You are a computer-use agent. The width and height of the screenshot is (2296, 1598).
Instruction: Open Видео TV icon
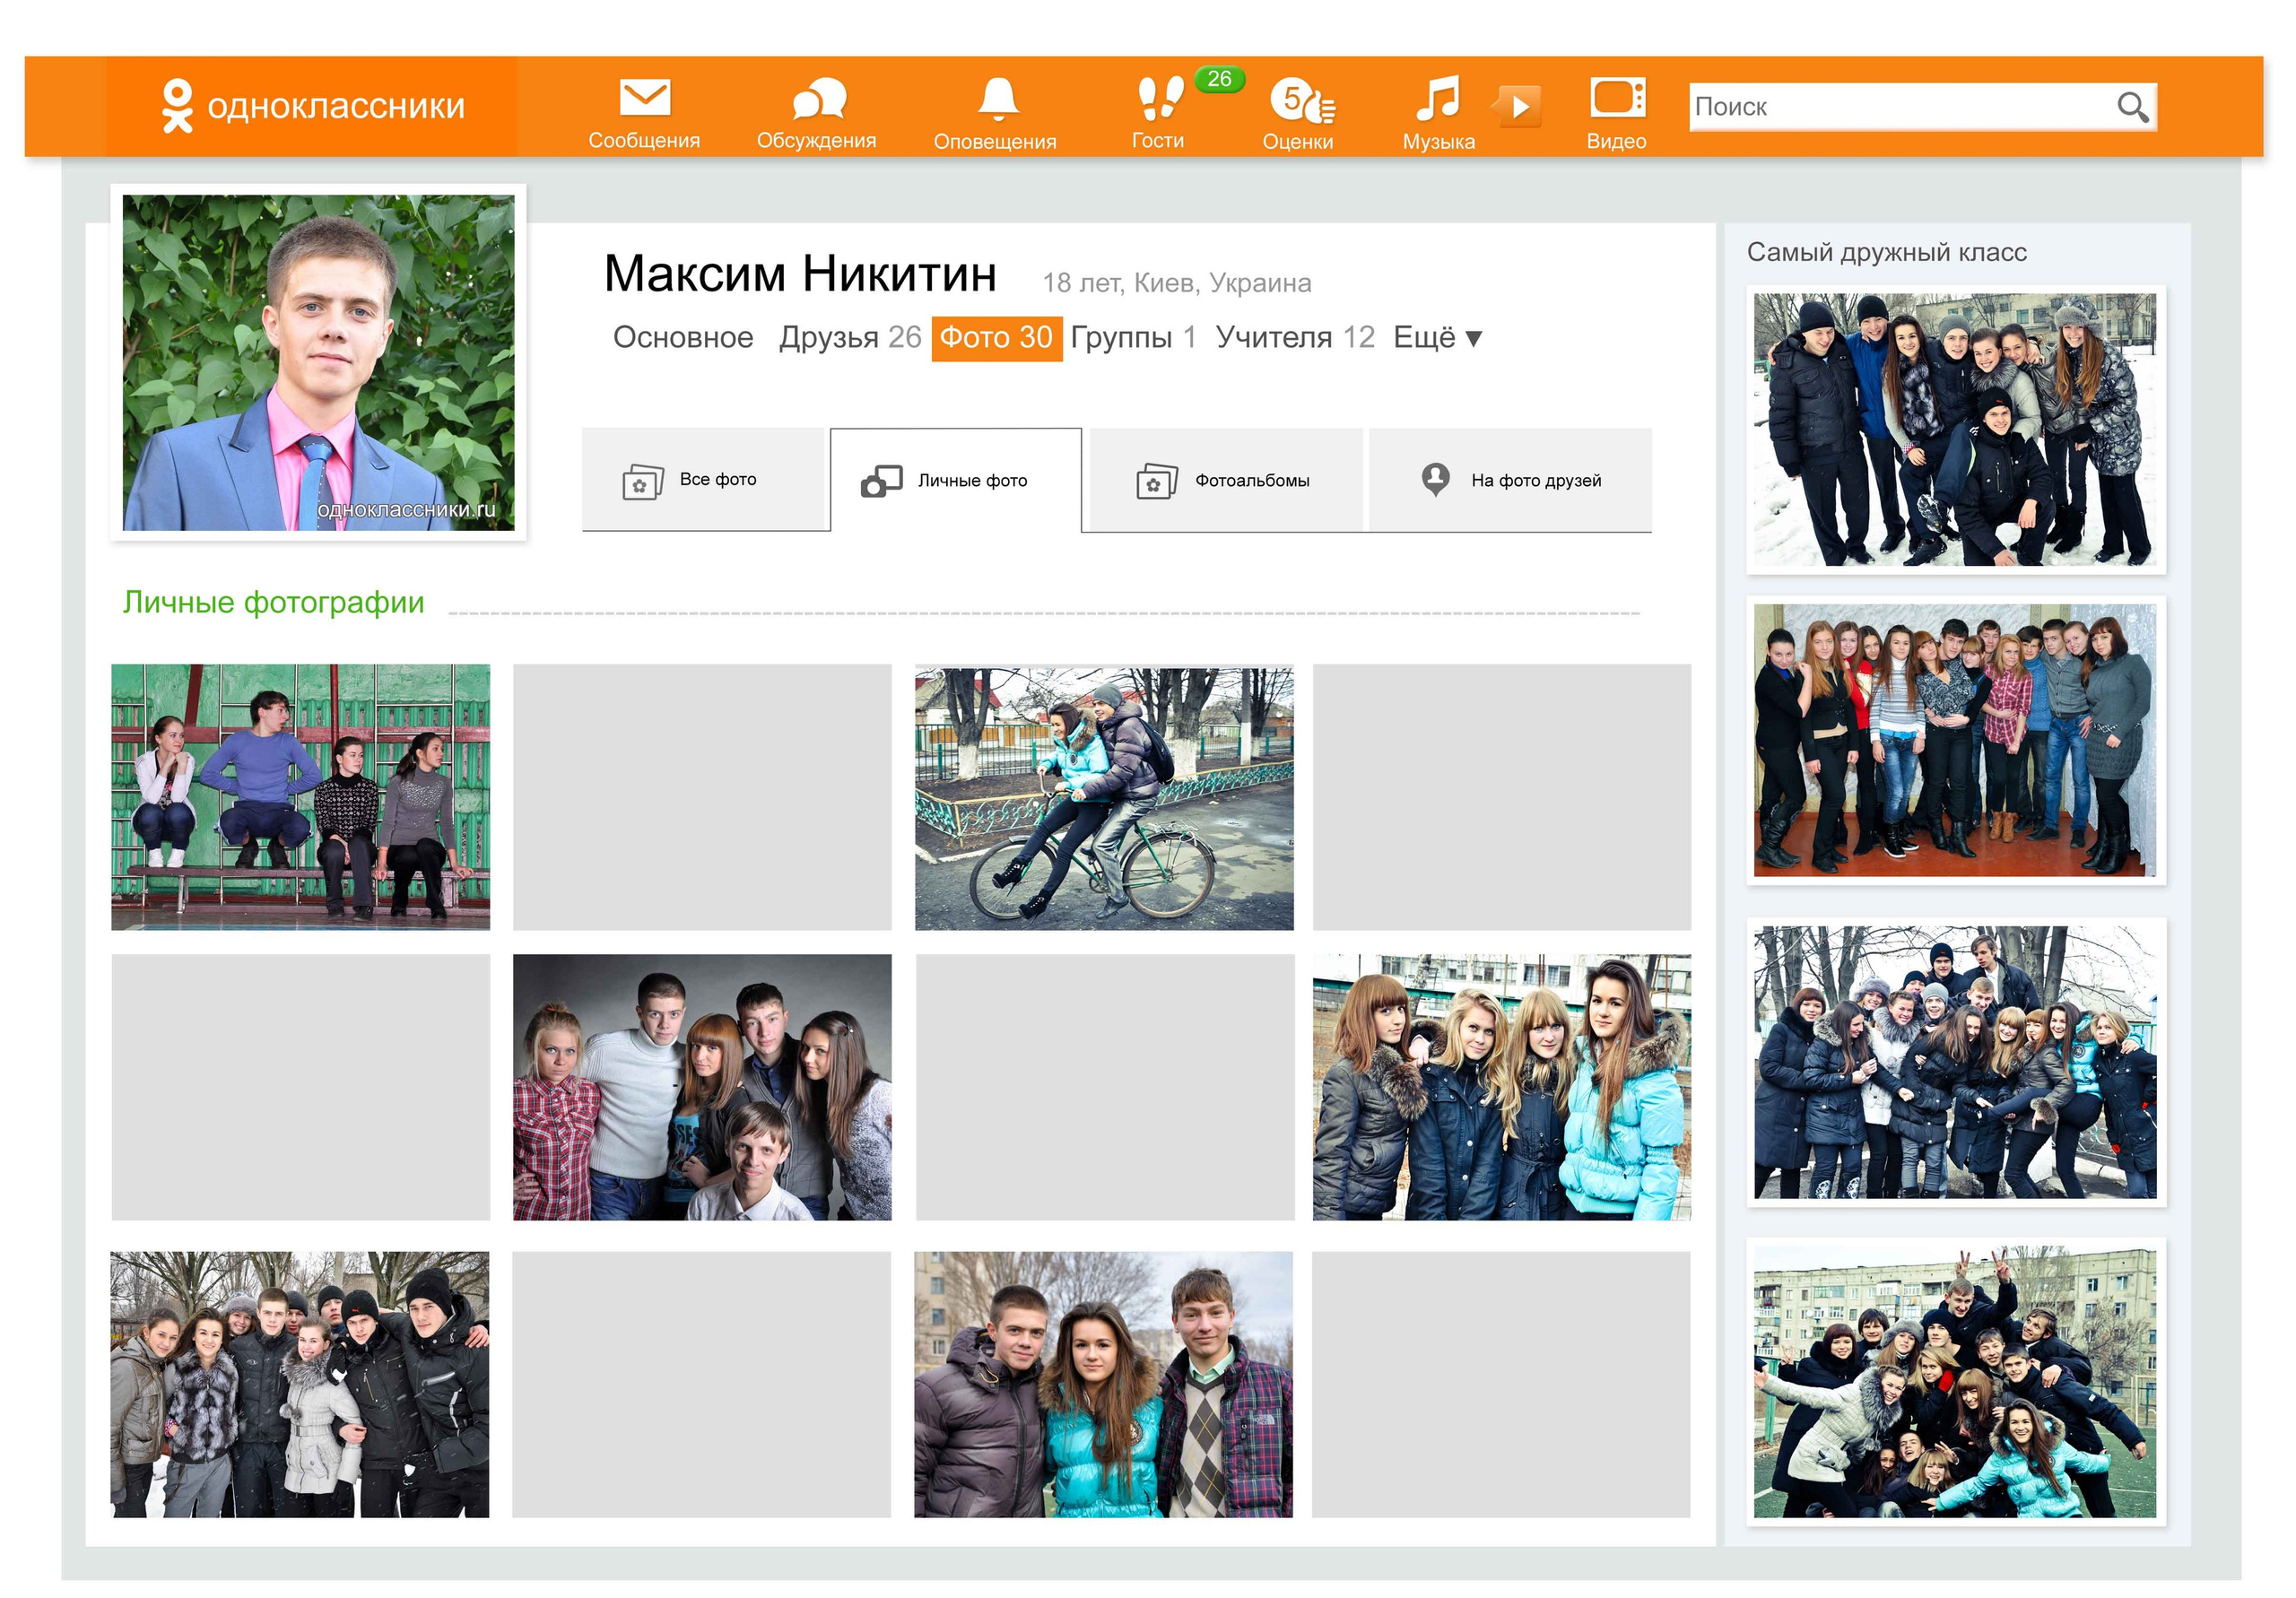pyautogui.click(x=1616, y=99)
